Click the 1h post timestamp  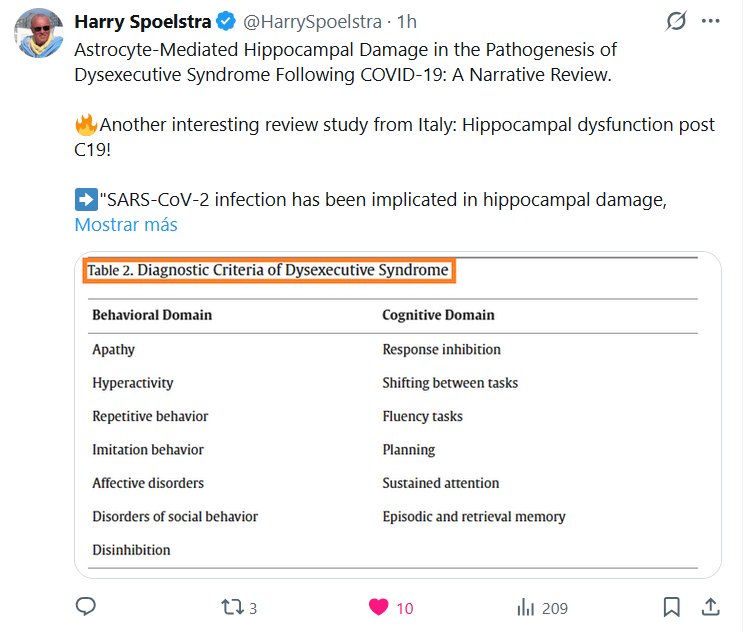click(407, 21)
